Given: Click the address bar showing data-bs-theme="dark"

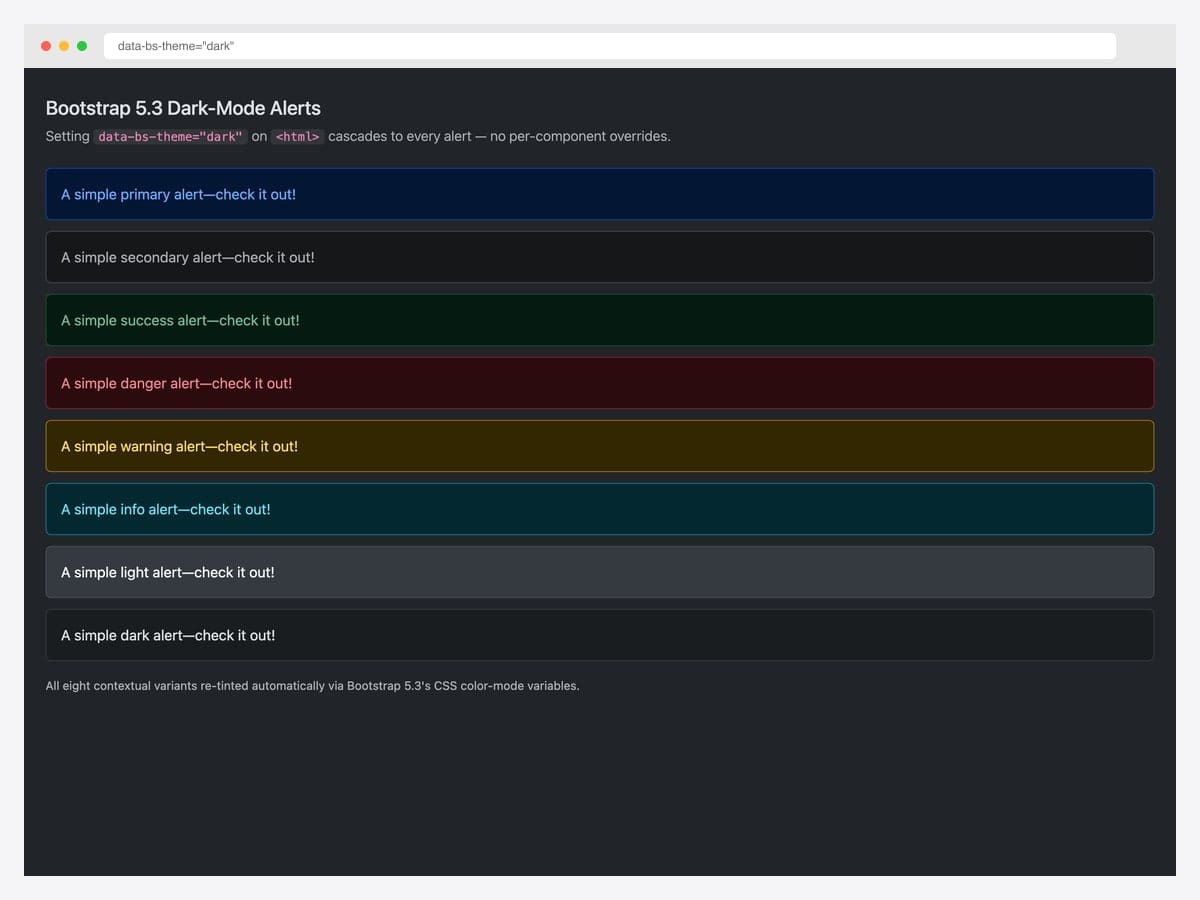Looking at the screenshot, I should pyautogui.click(x=609, y=46).
